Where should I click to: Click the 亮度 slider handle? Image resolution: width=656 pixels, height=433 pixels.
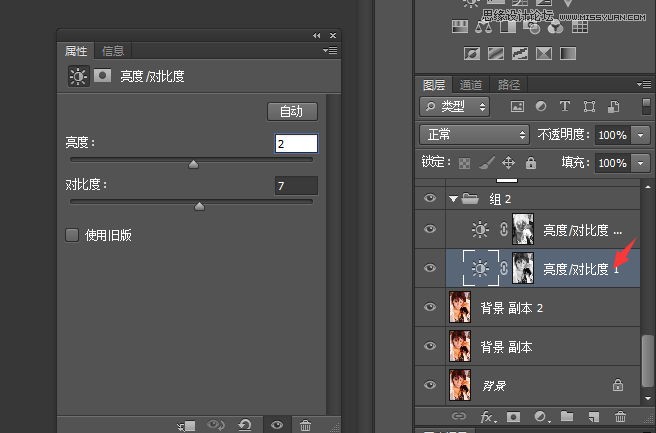point(193,164)
